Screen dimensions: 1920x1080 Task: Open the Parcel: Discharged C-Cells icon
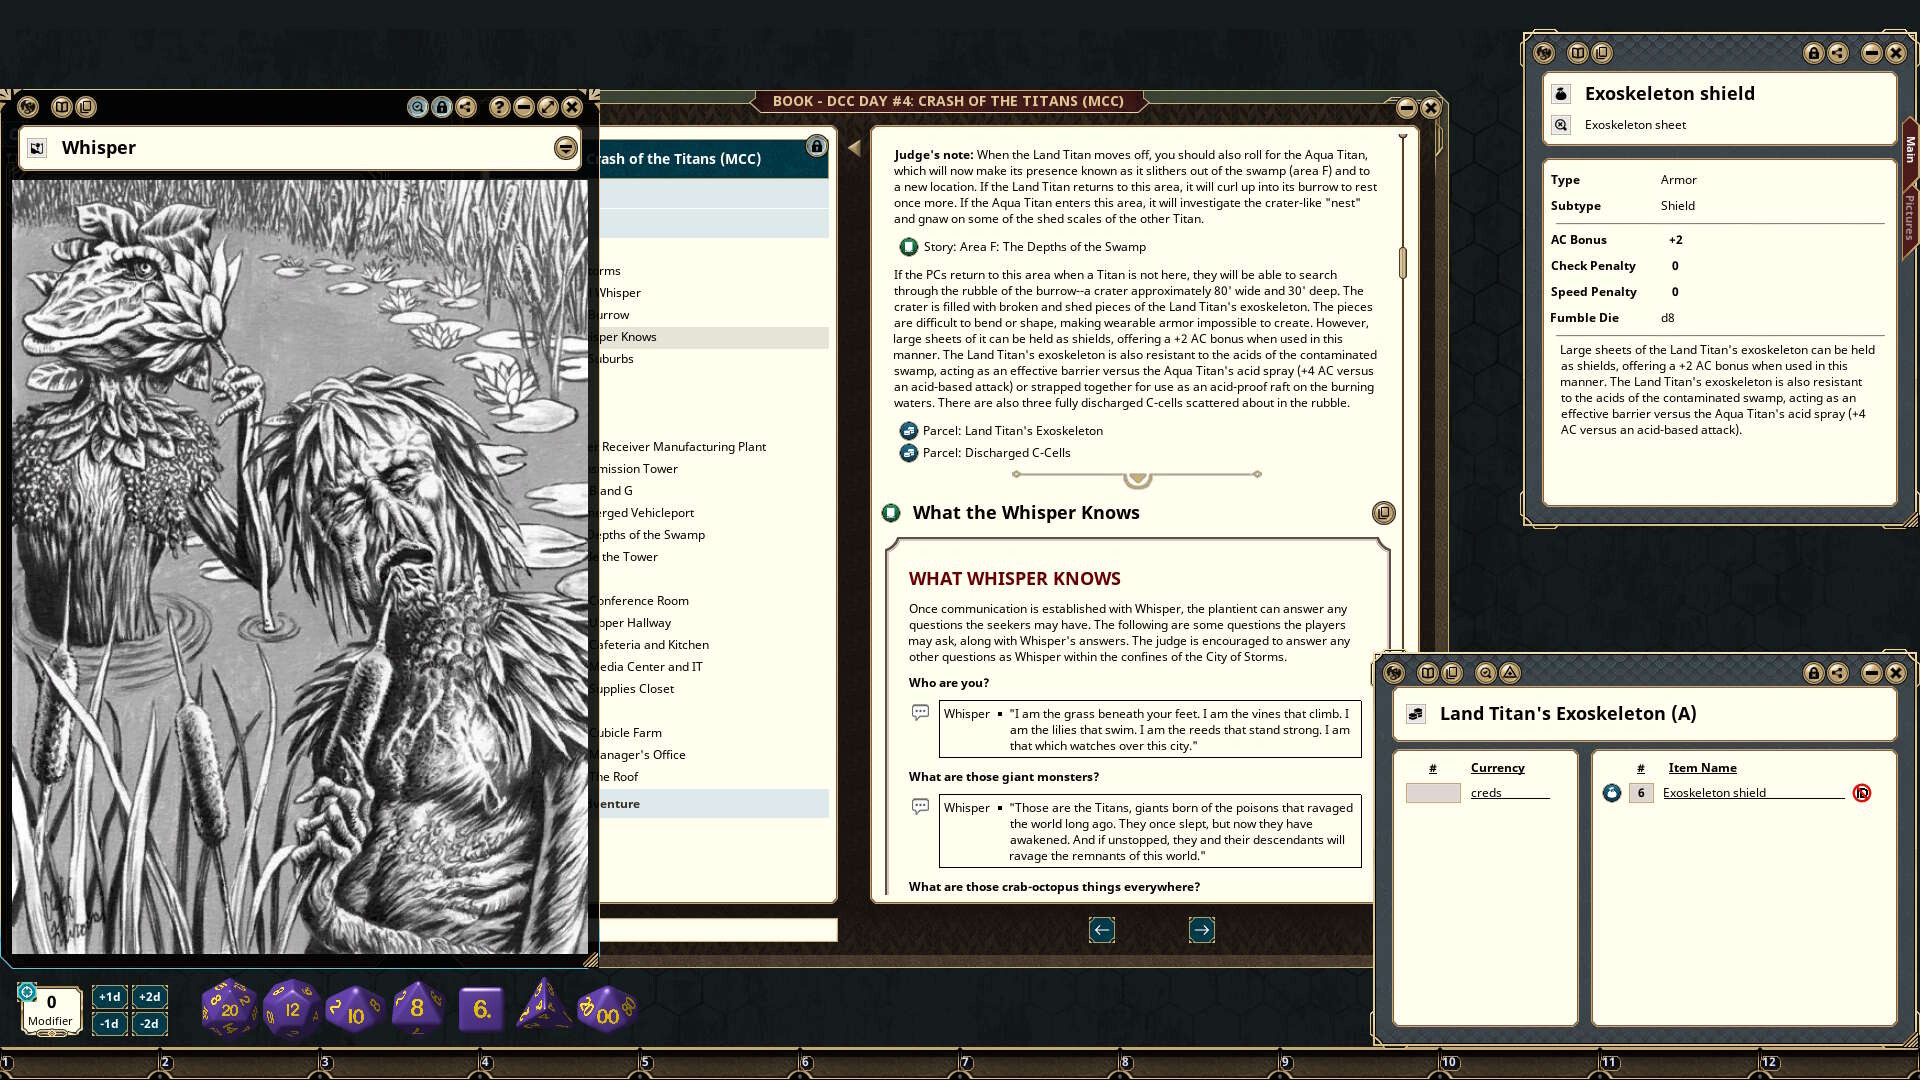(909, 452)
